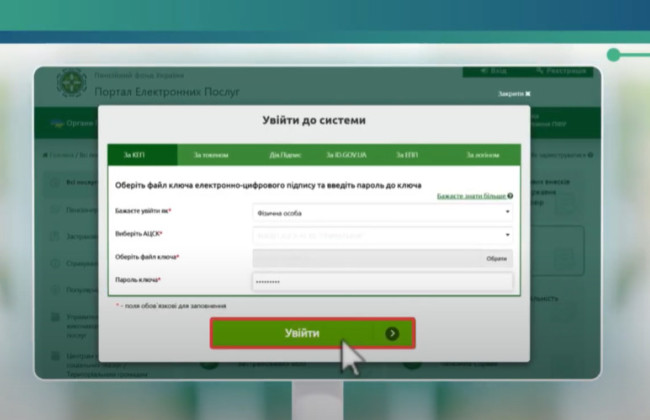Viewport: 650px width, 420px height.
Task: Switch to the За токеном tab
Action: tap(211, 155)
